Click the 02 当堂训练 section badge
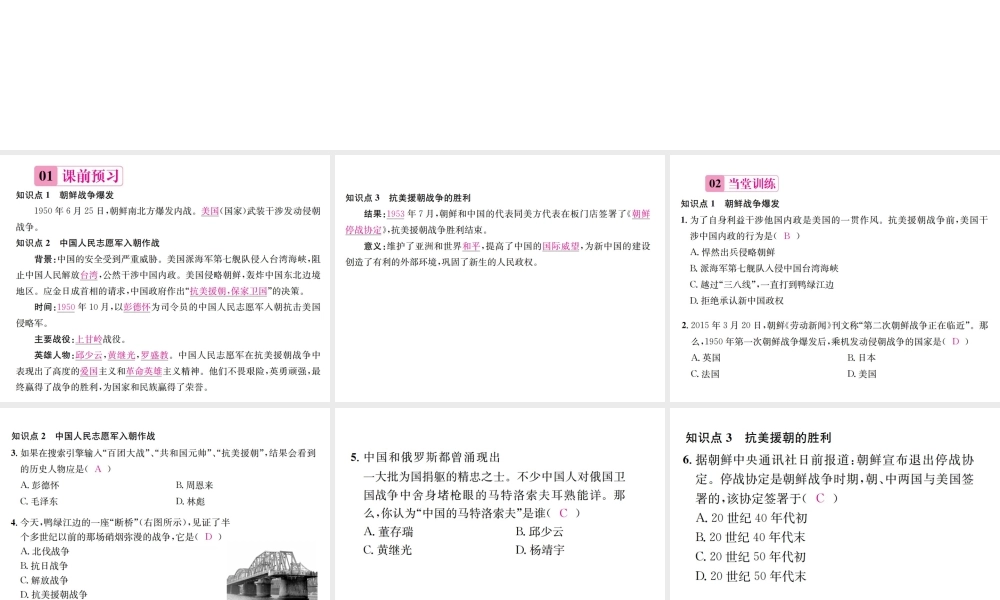The height and width of the screenshot is (600, 1000). click(x=742, y=184)
